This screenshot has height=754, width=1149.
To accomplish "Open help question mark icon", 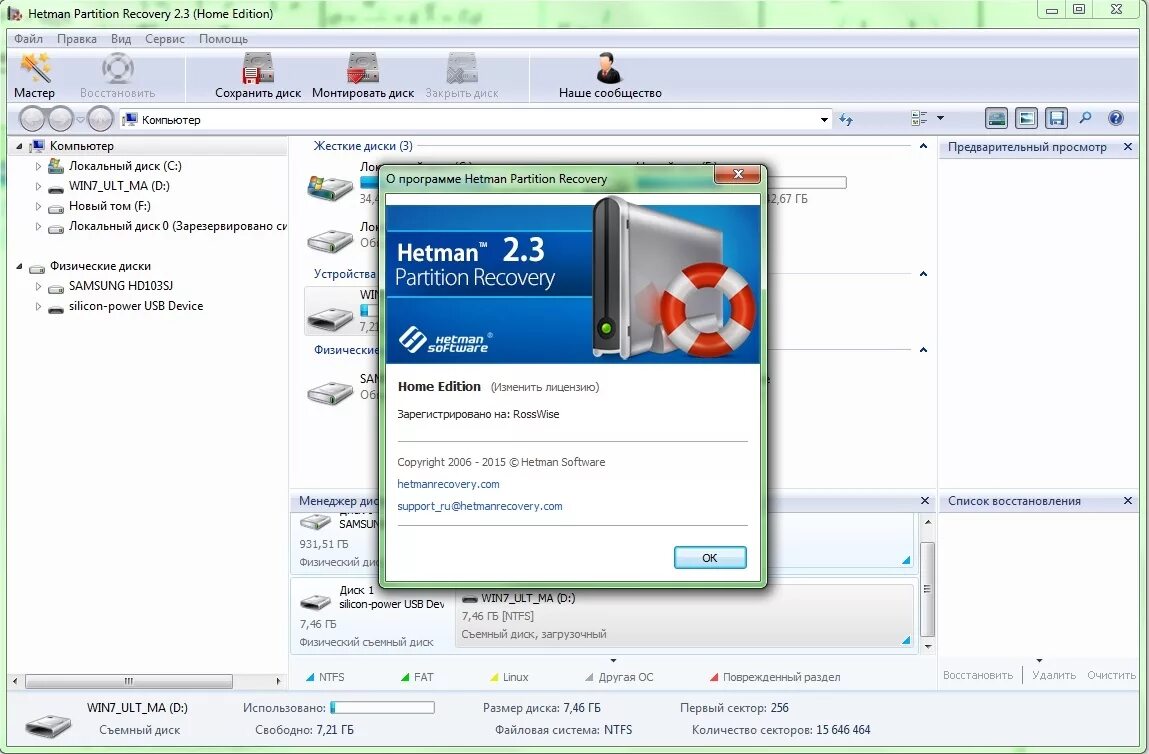I will pos(1116,118).
